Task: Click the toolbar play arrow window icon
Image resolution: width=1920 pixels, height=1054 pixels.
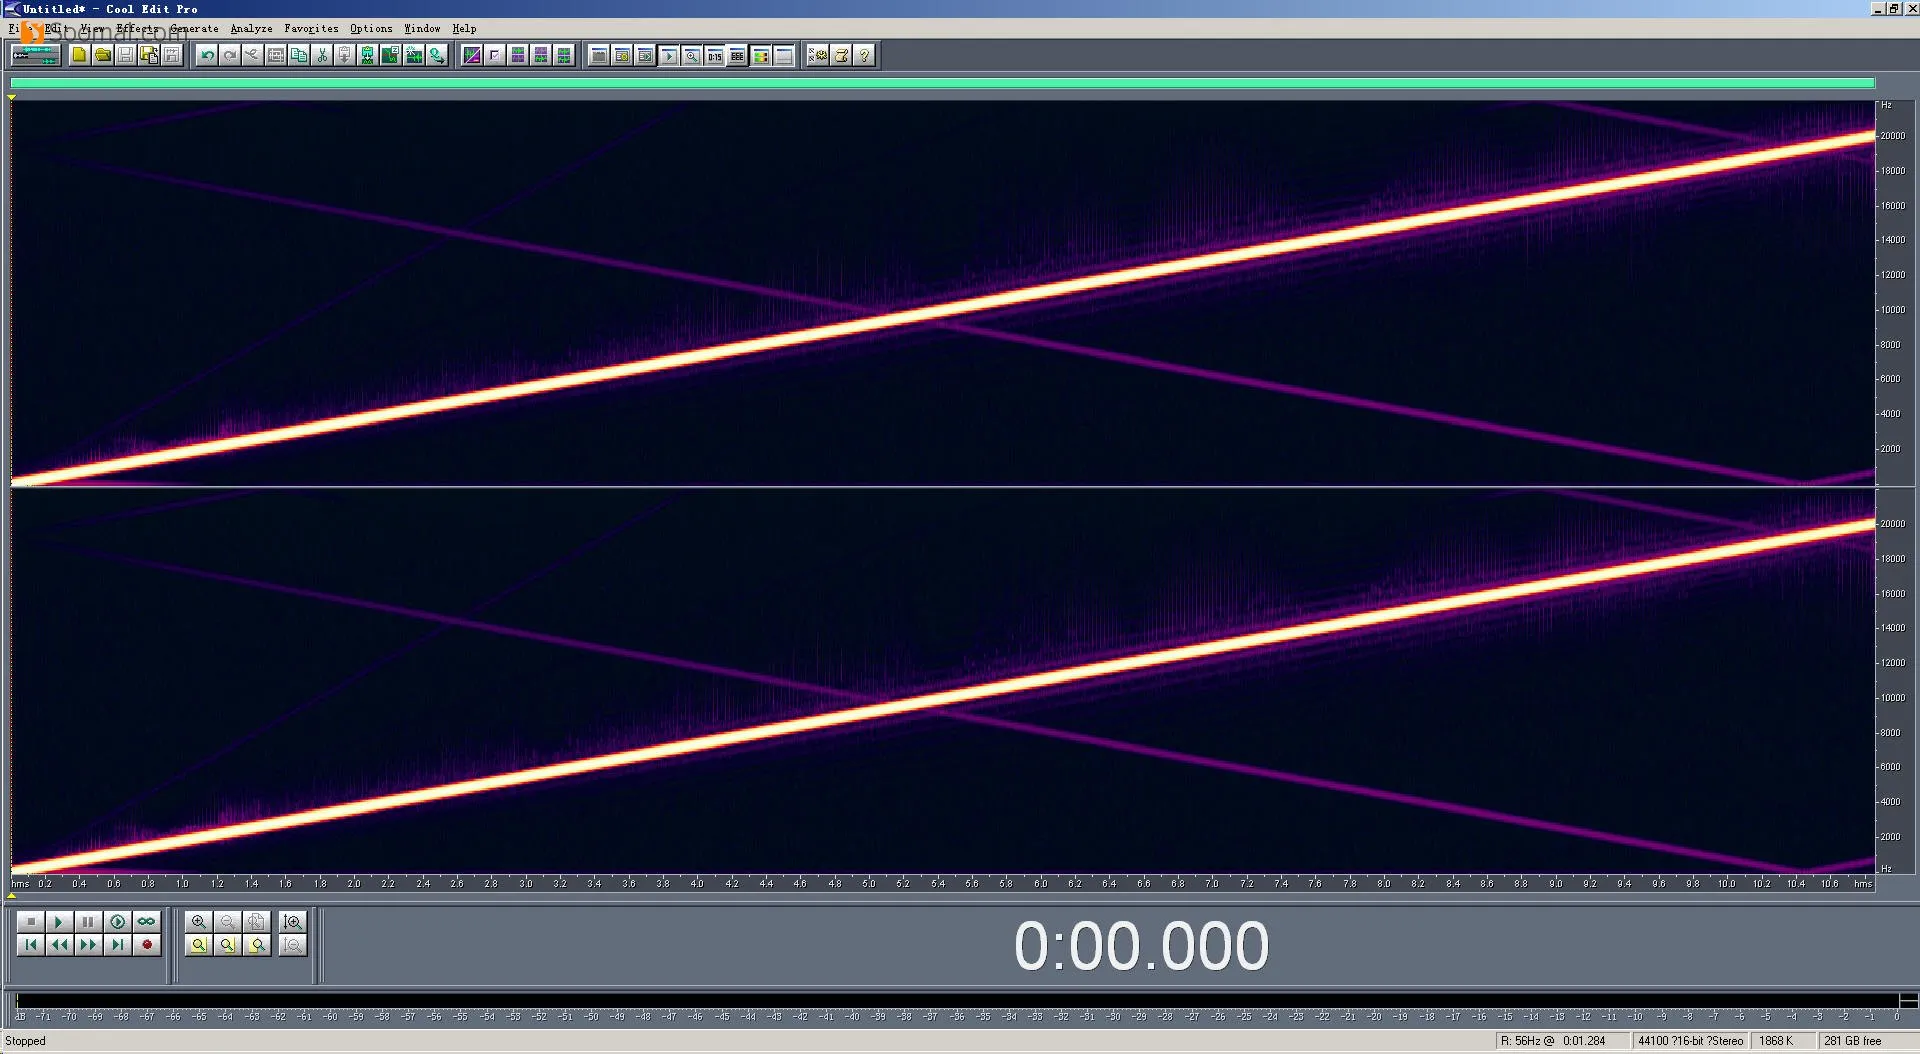Action: (x=668, y=56)
